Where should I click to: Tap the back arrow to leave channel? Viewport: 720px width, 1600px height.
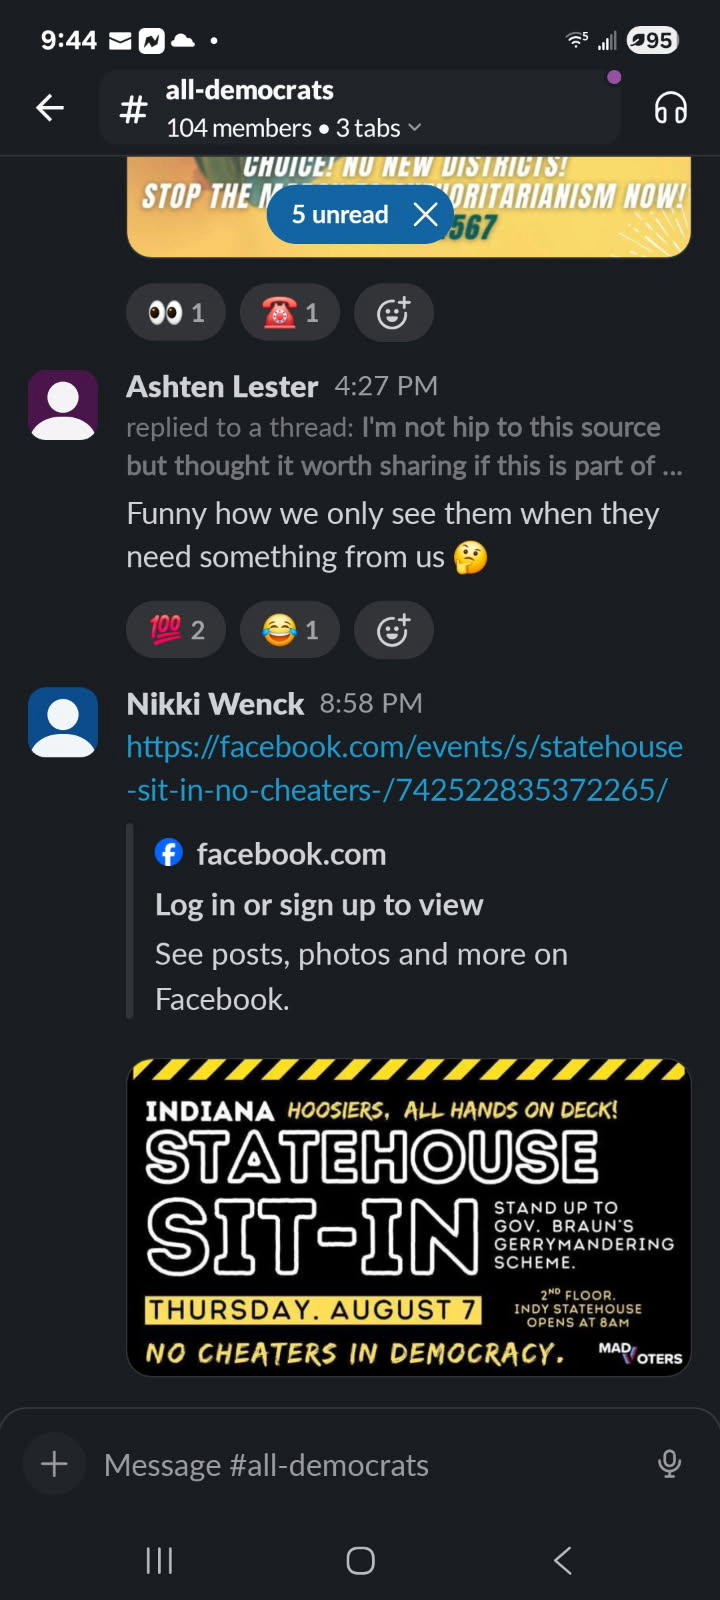click(x=50, y=108)
